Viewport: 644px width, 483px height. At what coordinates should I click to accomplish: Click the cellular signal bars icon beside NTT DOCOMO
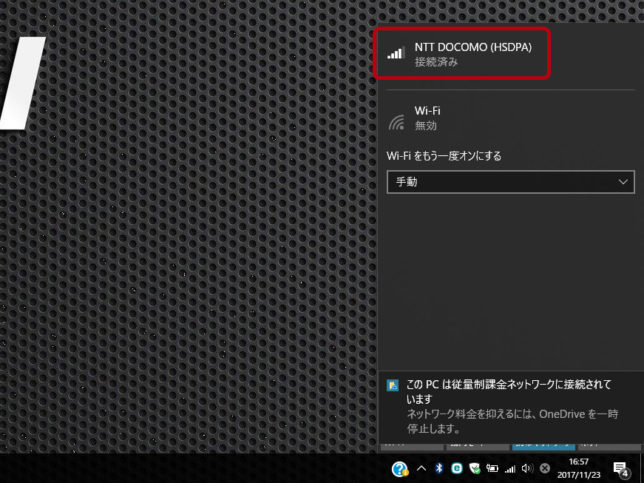pyautogui.click(x=396, y=53)
